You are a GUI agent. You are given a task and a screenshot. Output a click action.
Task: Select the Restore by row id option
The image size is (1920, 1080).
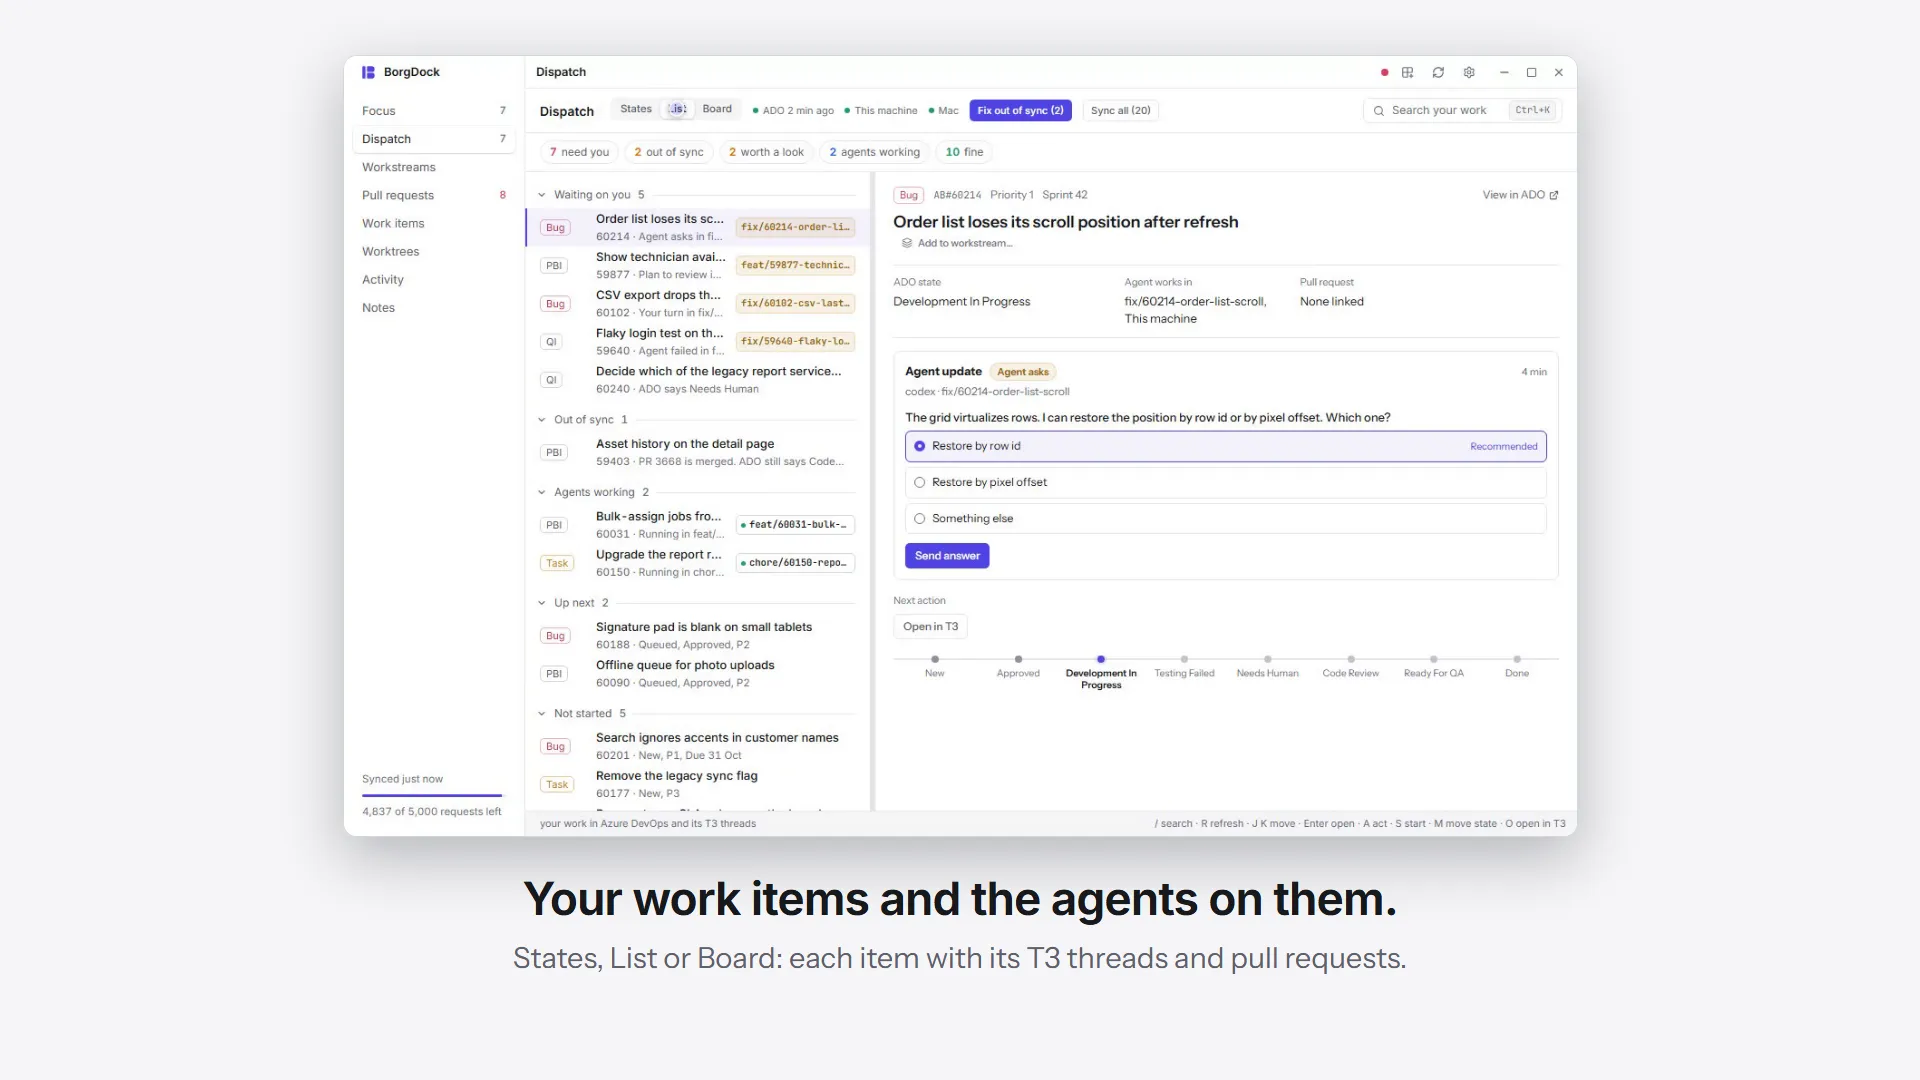[1225, 446]
